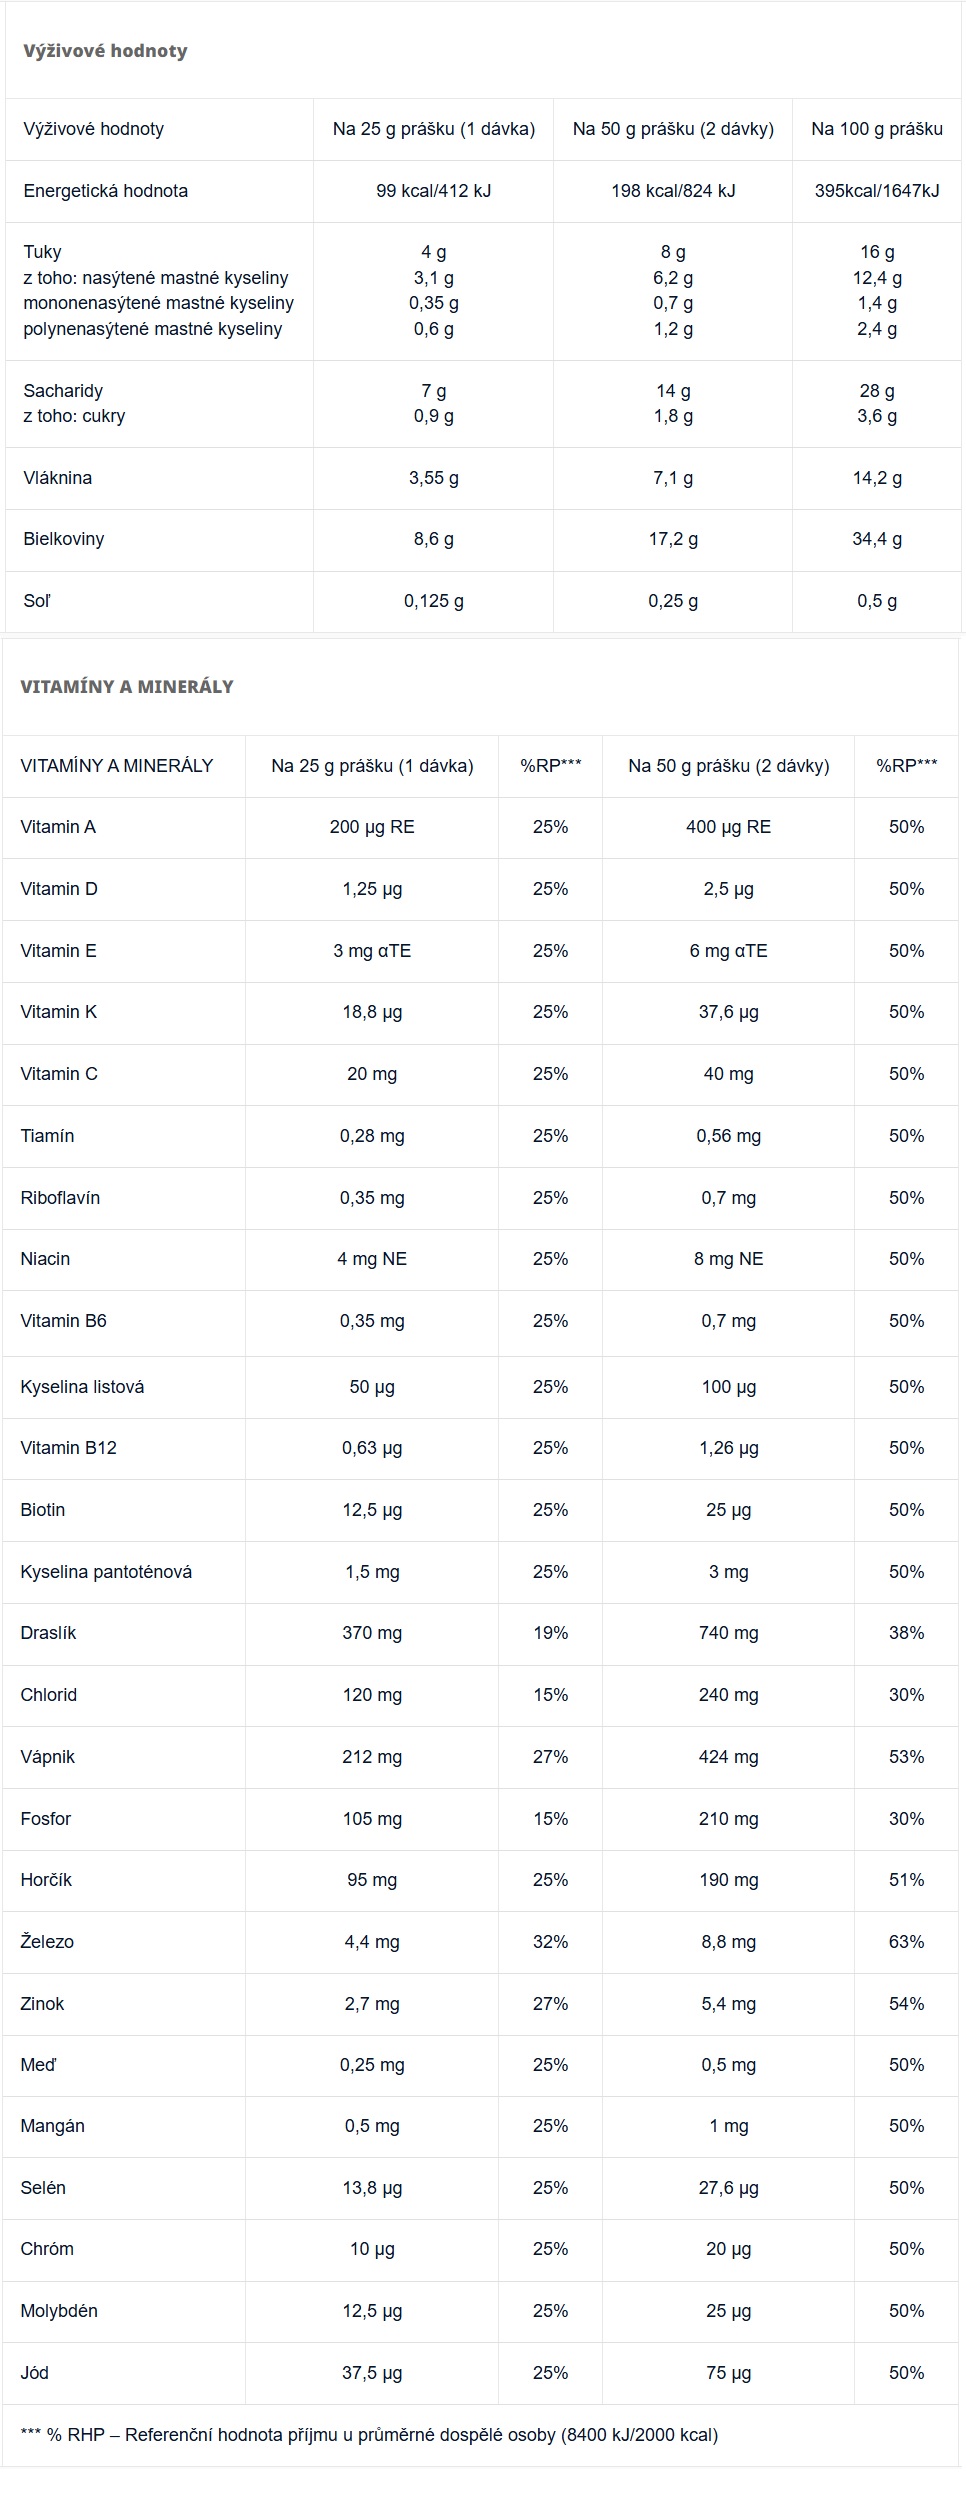Click the 99 kcal/412 kJ energy value
Screen dimensions: 966x2496
(433, 191)
